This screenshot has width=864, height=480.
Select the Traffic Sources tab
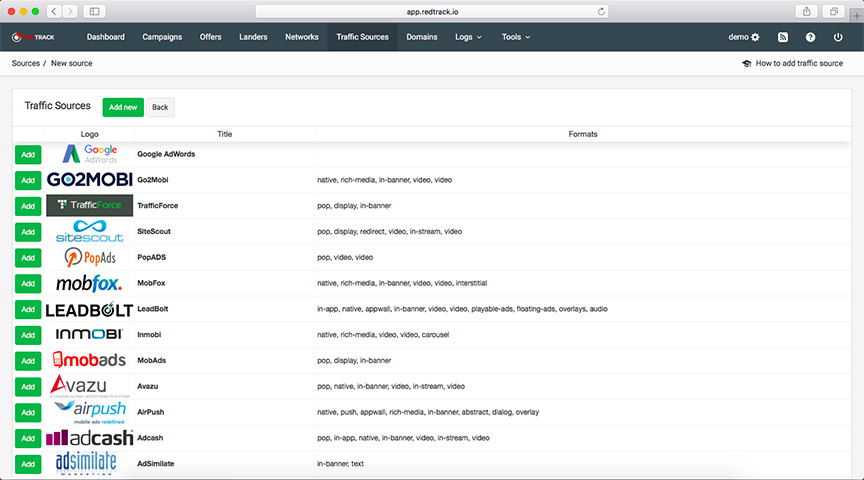tap(363, 37)
